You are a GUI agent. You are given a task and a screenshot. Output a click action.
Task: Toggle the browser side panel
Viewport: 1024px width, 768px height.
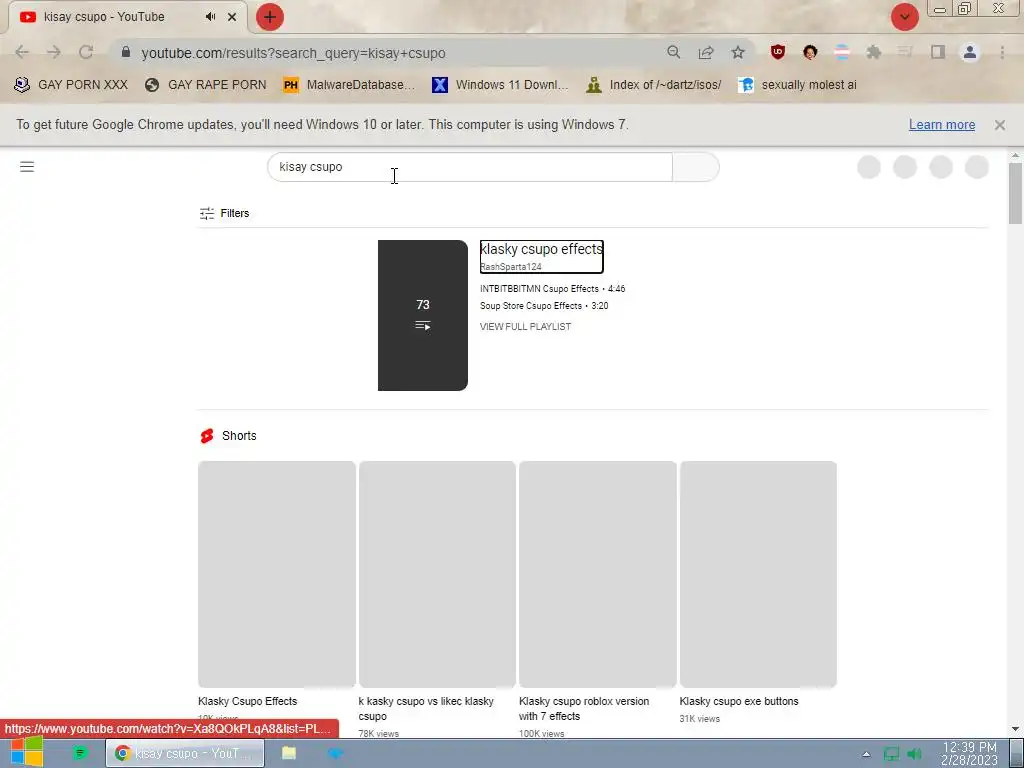tap(938, 52)
